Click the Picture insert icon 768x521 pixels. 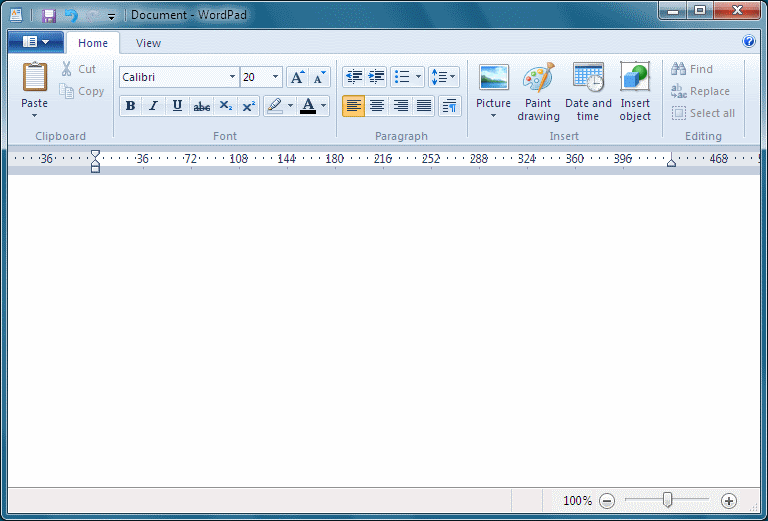coord(493,77)
